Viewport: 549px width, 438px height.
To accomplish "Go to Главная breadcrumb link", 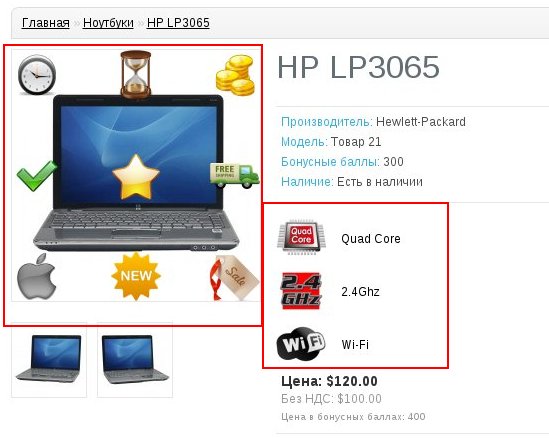I will [x=46, y=23].
